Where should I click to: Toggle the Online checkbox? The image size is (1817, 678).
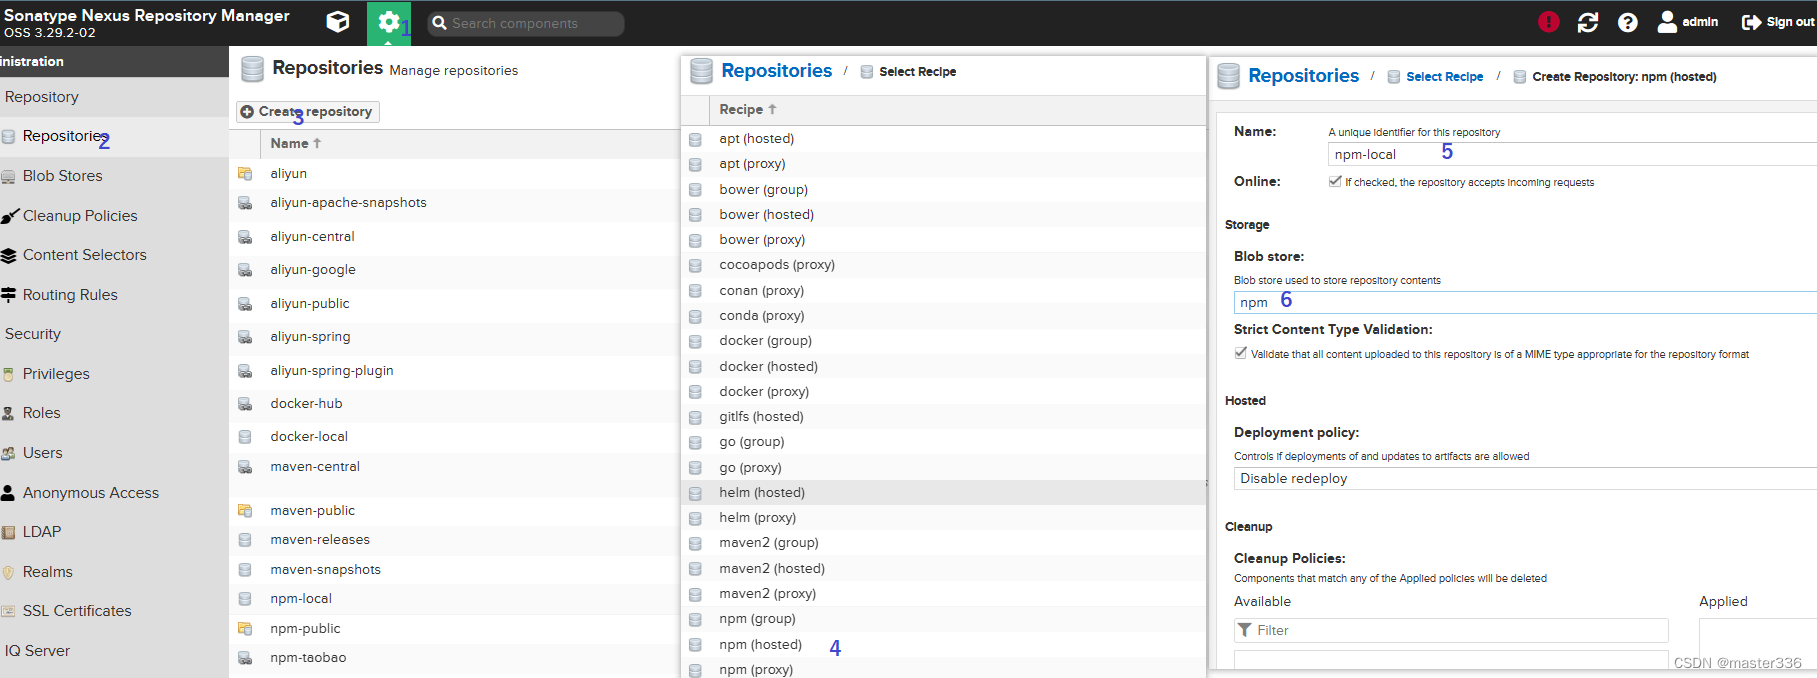click(x=1335, y=181)
